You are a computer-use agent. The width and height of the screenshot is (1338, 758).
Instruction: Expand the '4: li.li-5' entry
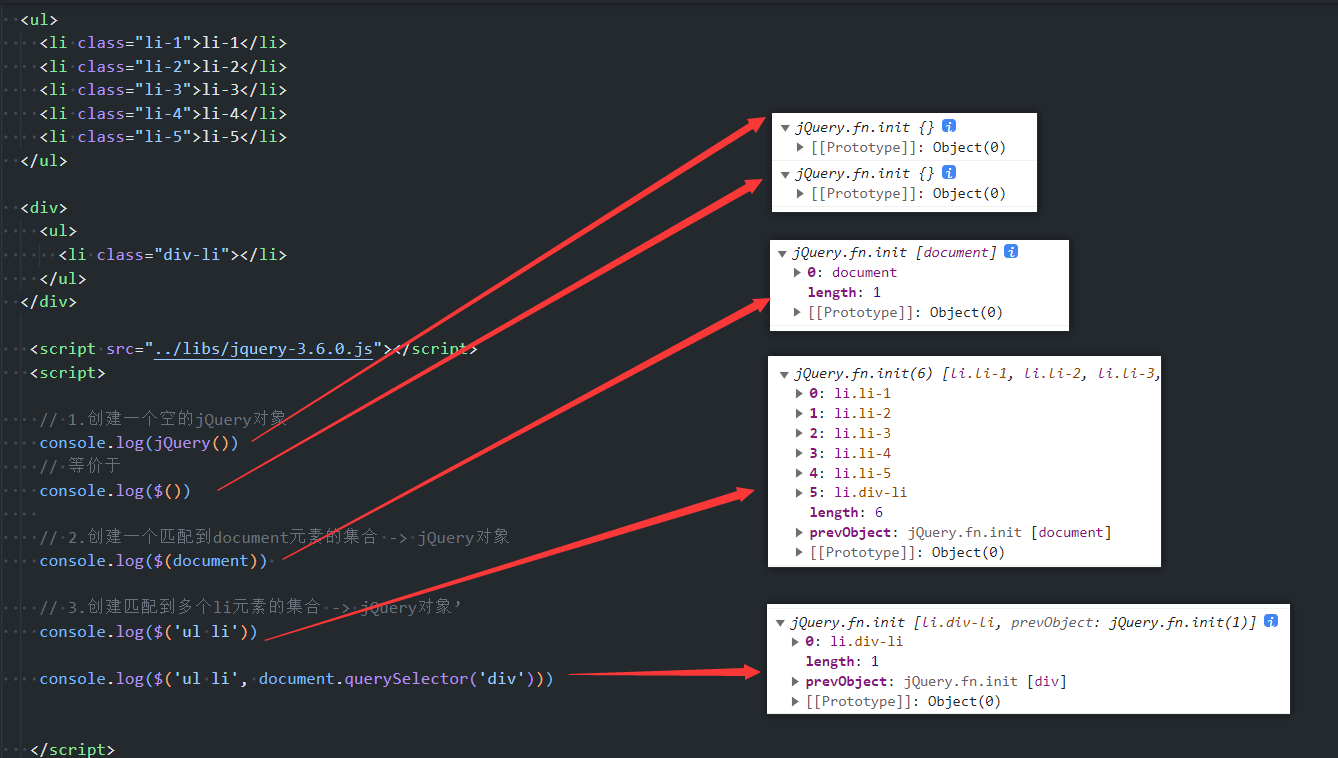pos(799,473)
